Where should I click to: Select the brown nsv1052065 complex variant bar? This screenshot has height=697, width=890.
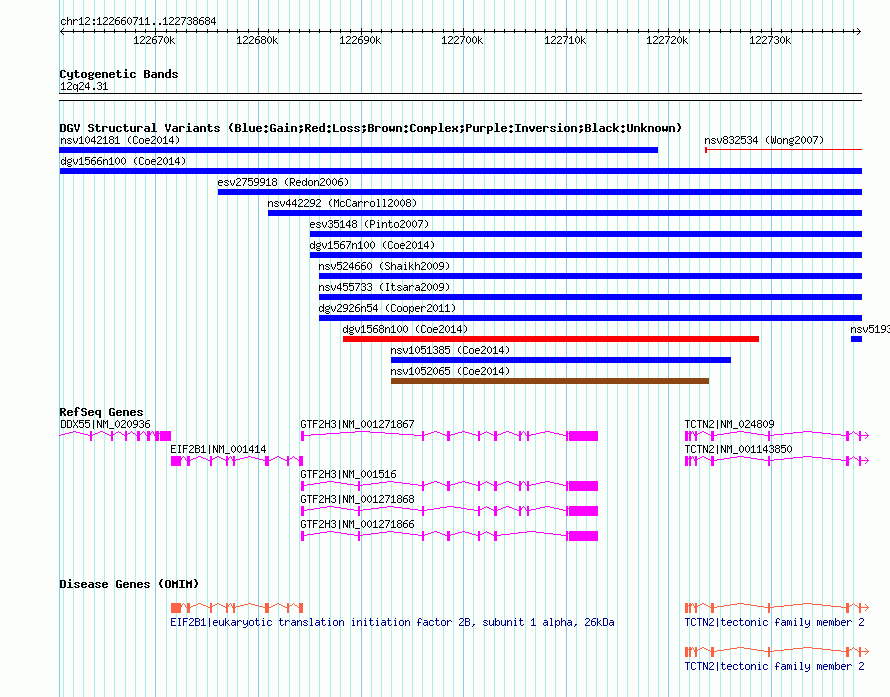pyautogui.click(x=550, y=381)
